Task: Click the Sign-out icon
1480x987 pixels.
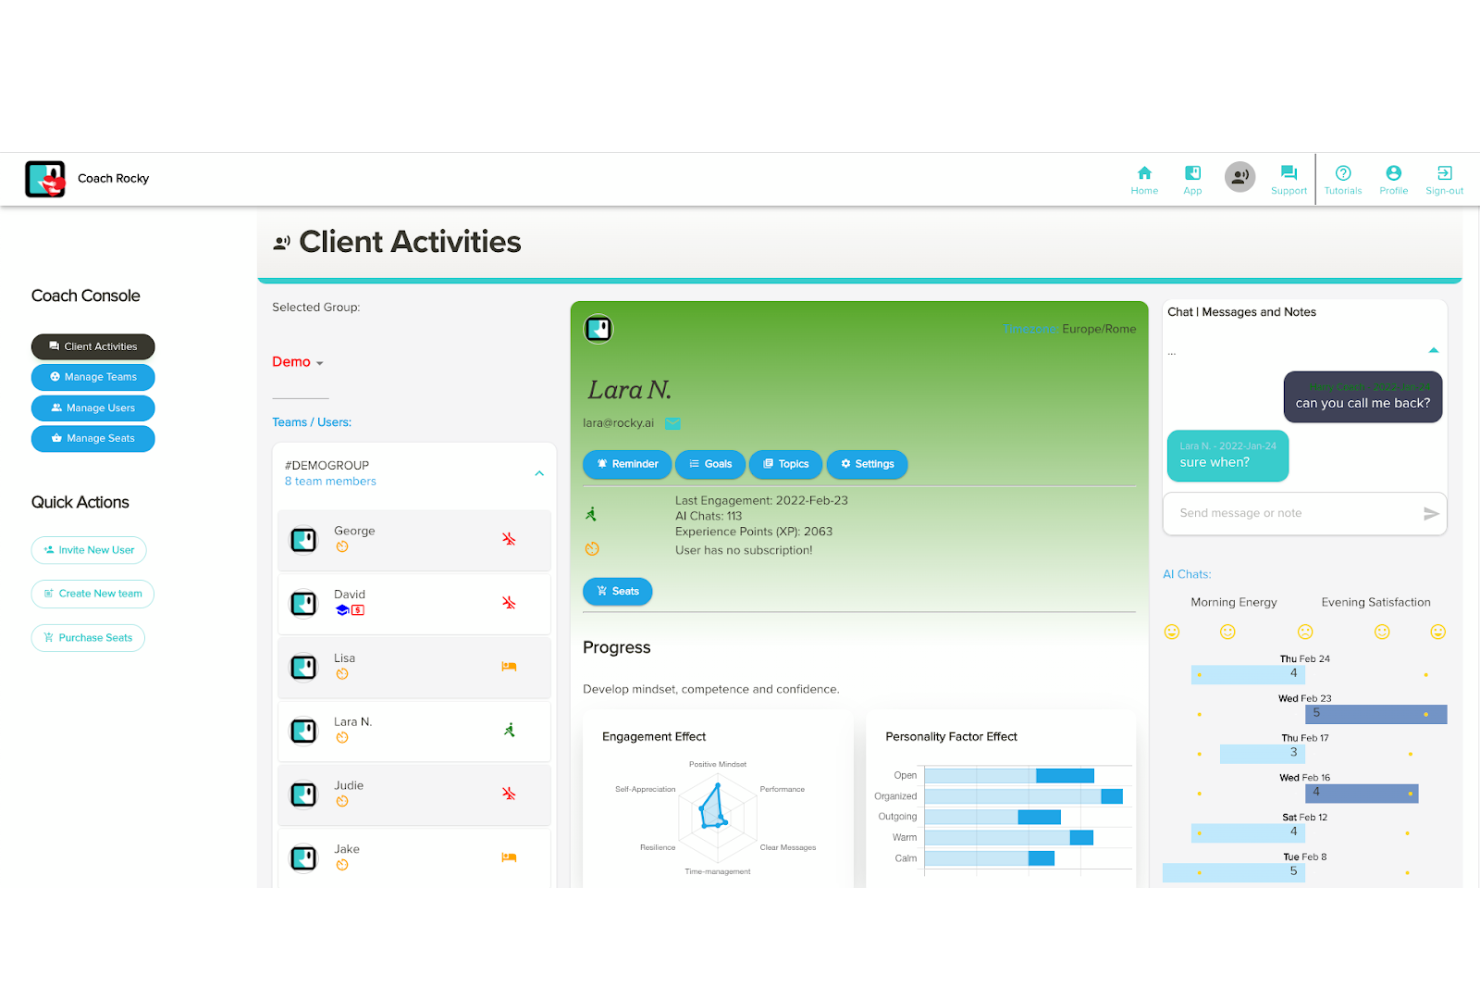Action: [1443, 178]
